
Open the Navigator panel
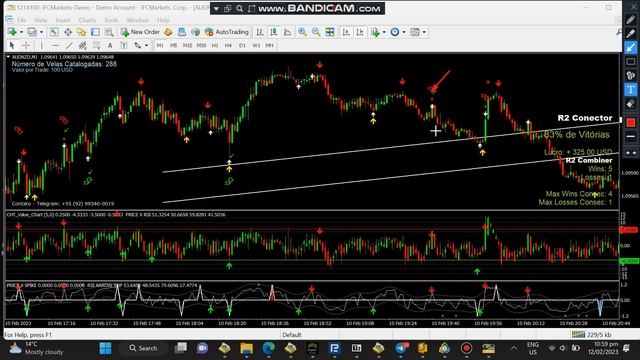click(x=82, y=32)
